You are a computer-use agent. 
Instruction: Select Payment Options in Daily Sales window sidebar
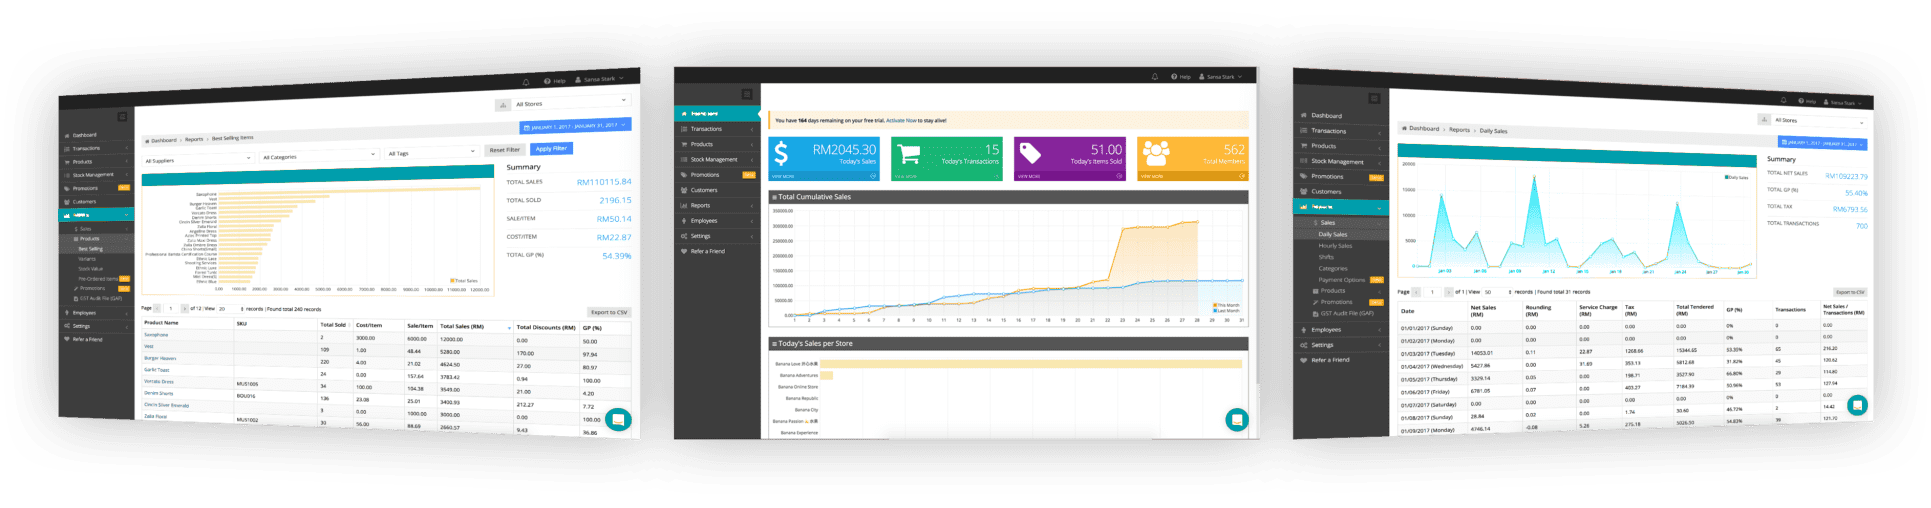(1341, 280)
